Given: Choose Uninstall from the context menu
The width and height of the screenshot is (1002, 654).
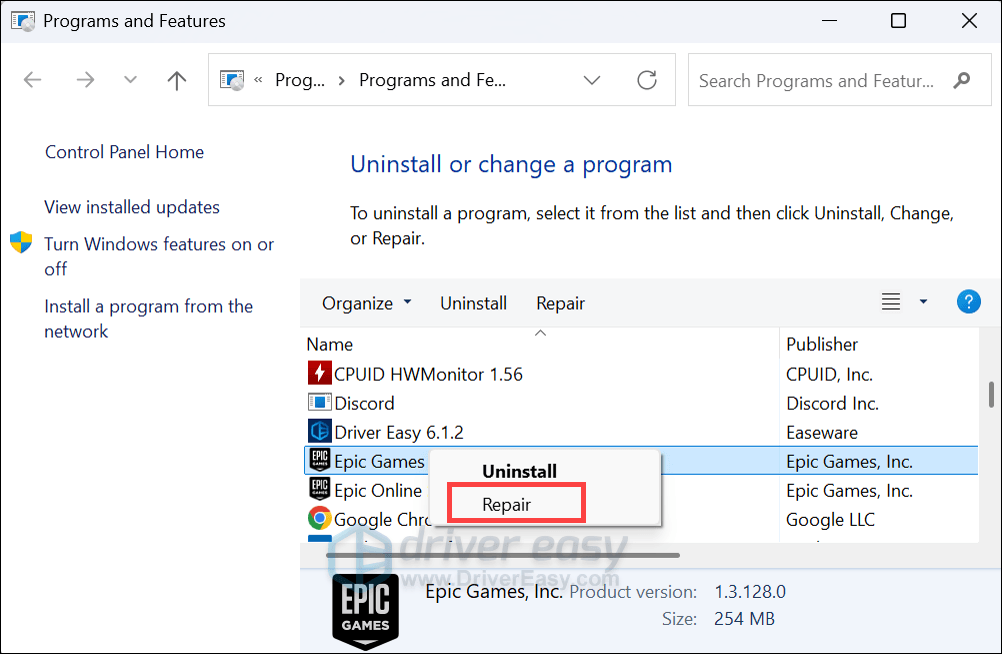Looking at the screenshot, I should [519, 471].
